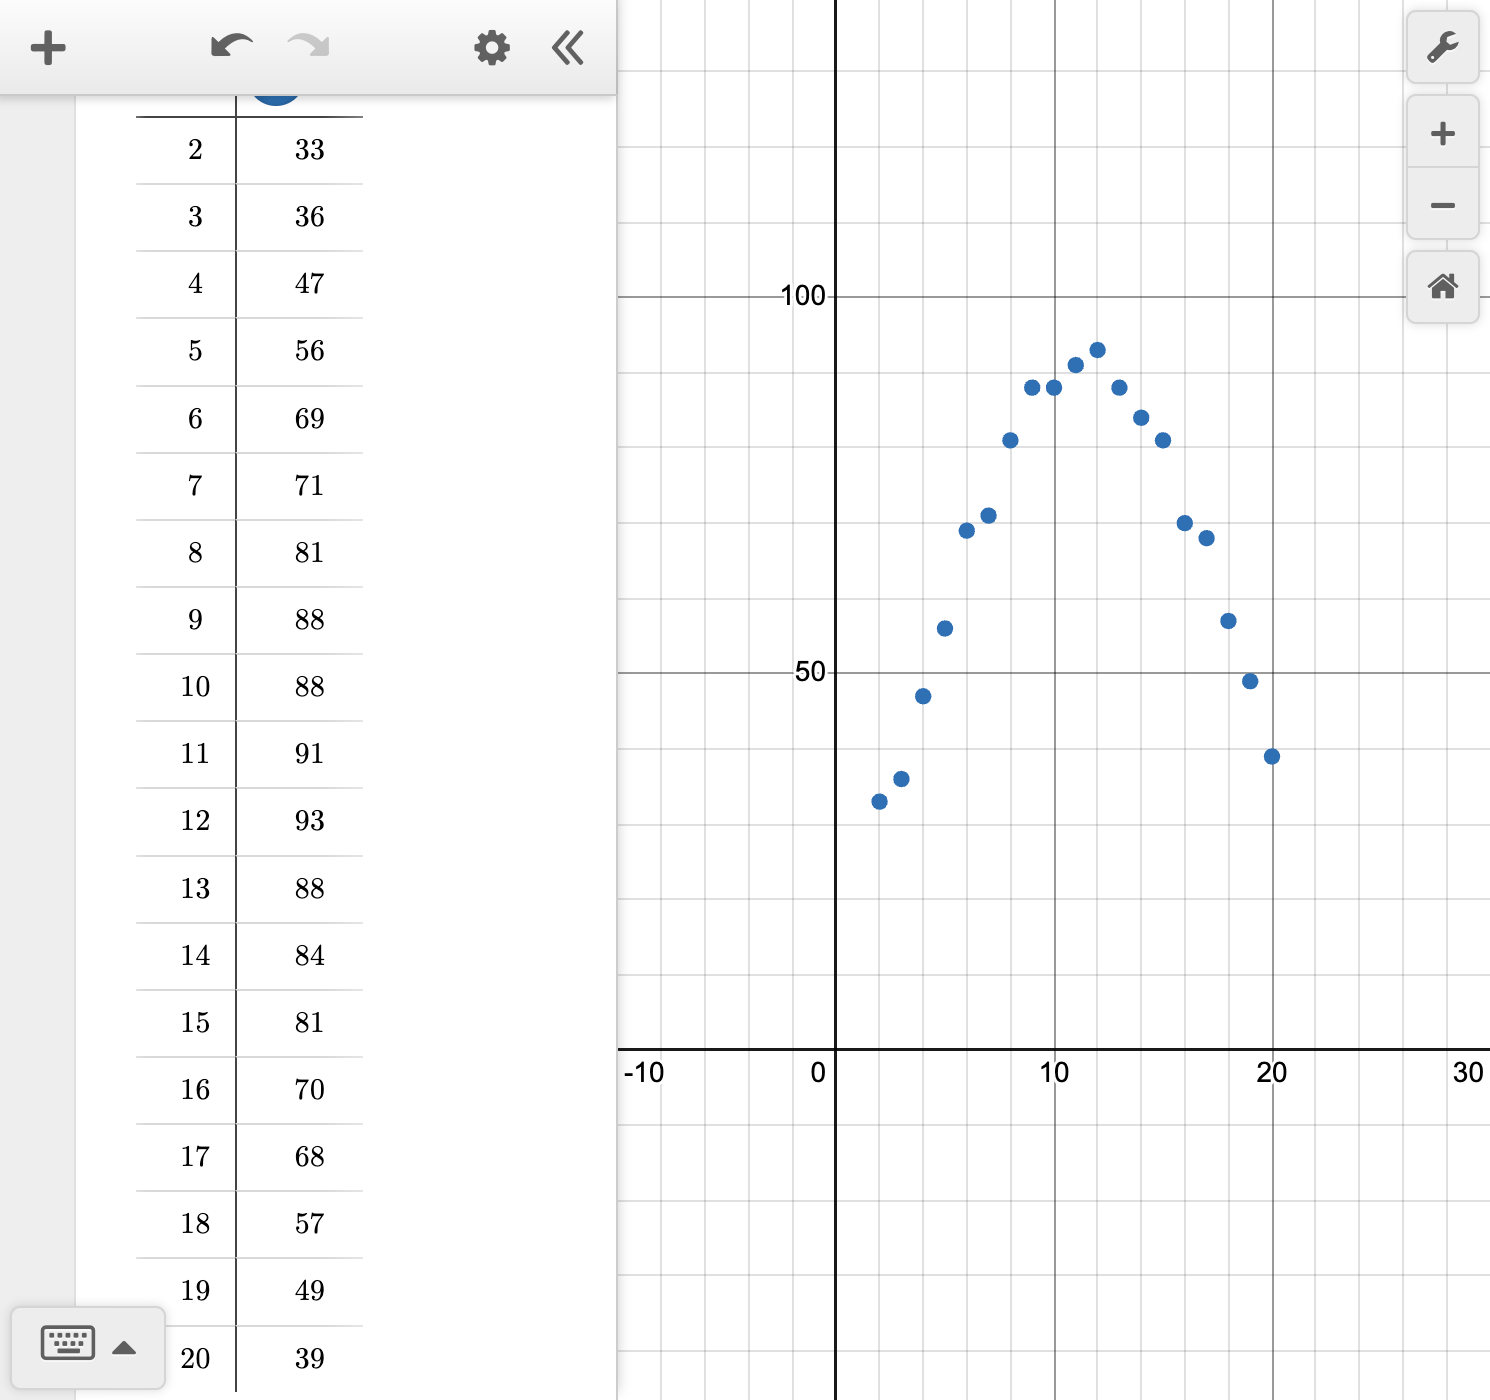
Task: Click the x-axis label reading 30
Action: point(1468,1073)
